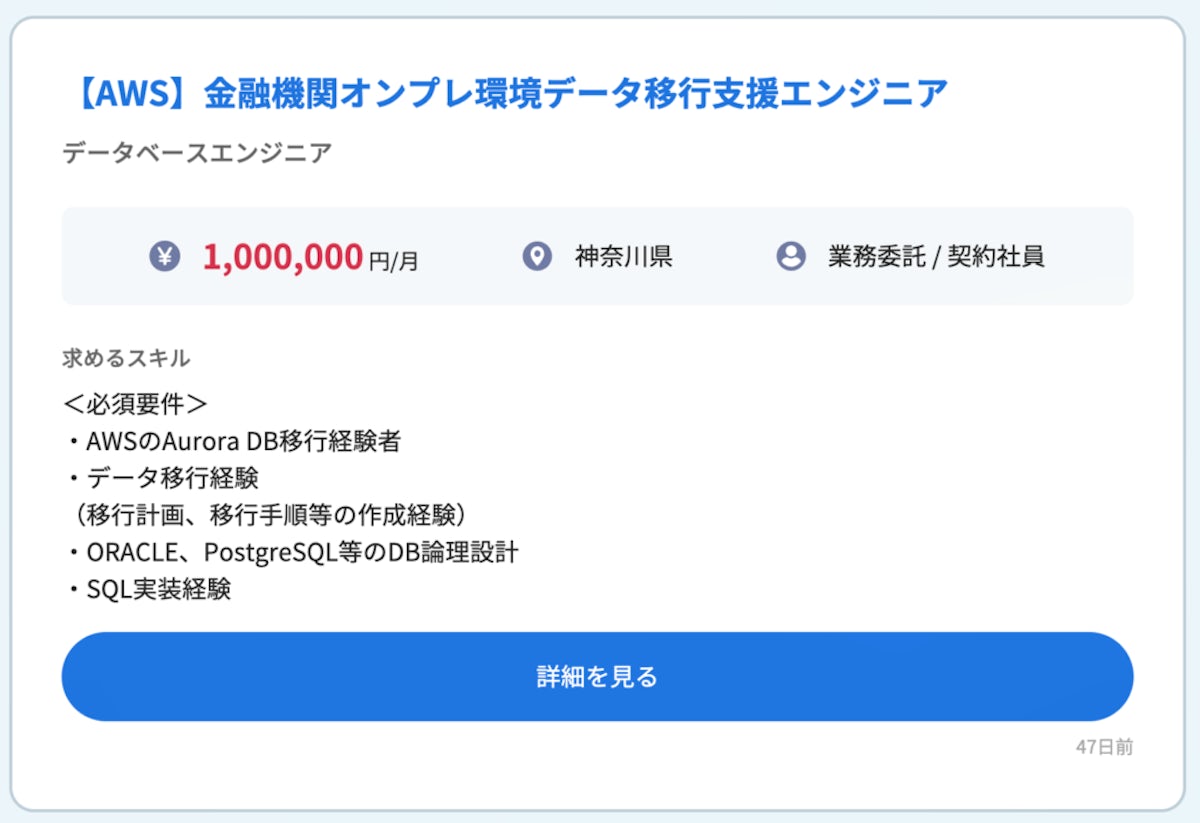The height and width of the screenshot is (823, 1200).
Task: Click the ＜必須要件＞ requirements header line
Action: [x=135, y=404]
